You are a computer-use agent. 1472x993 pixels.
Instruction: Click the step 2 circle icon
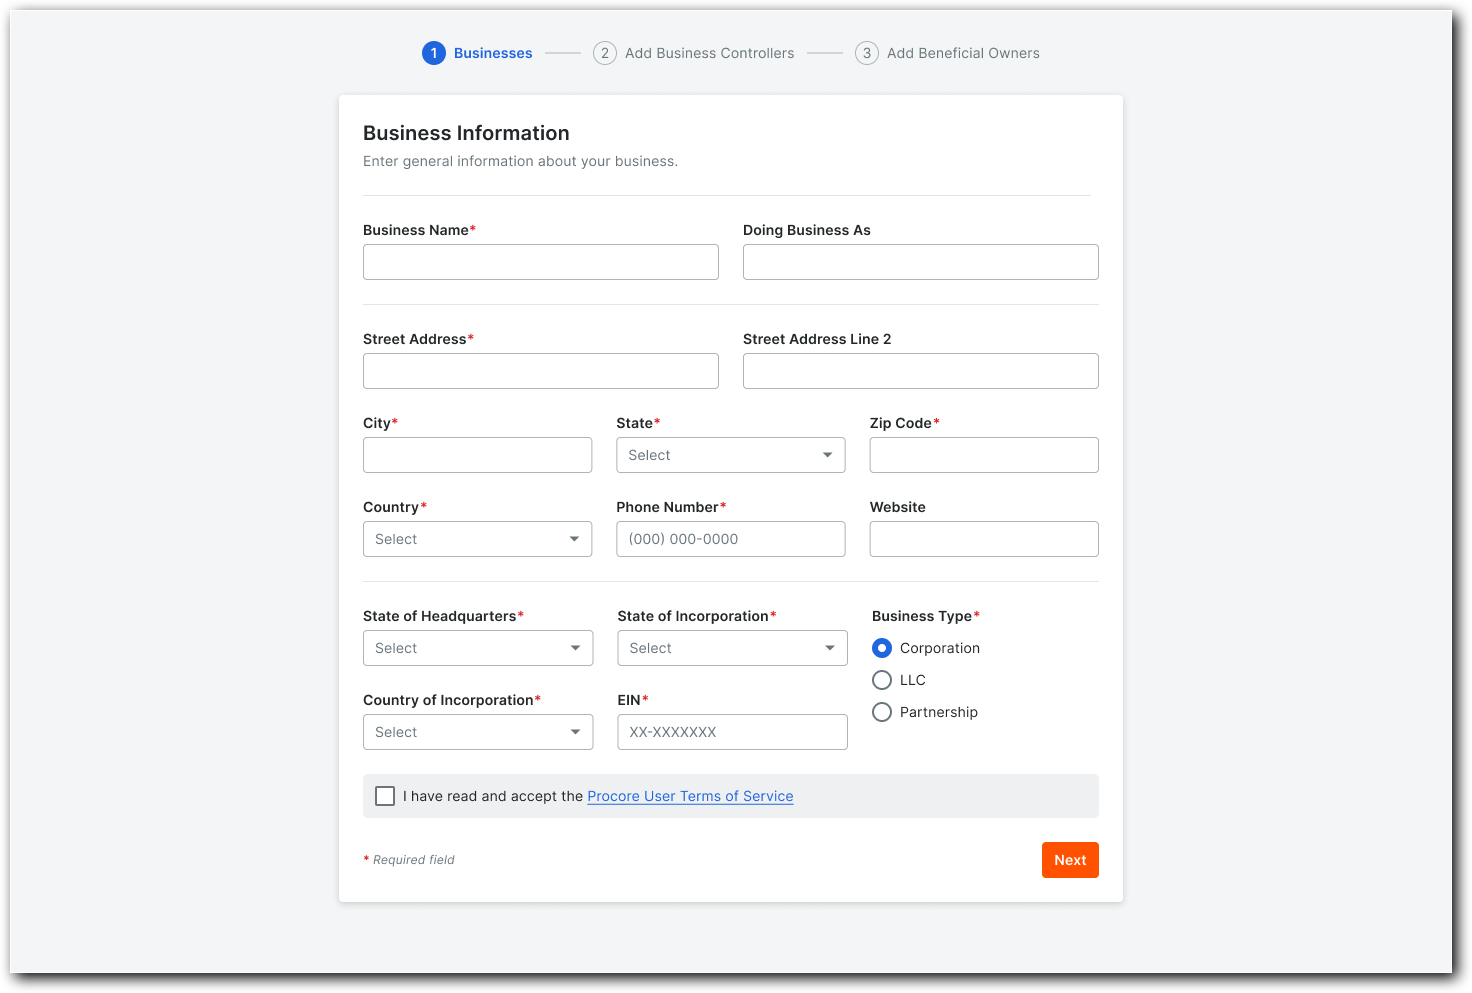605,53
